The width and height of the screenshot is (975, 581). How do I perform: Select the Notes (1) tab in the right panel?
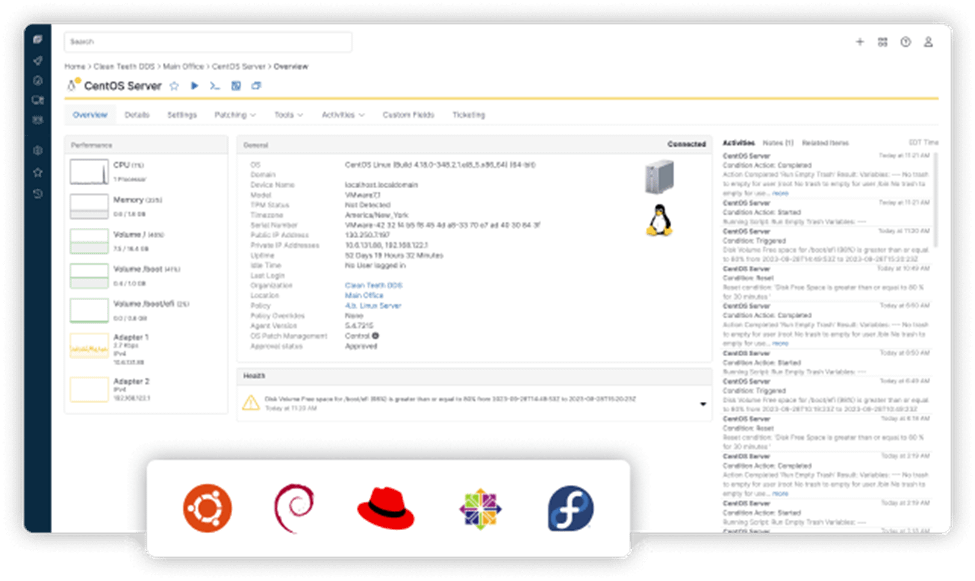pyautogui.click(x=778, y=143)
